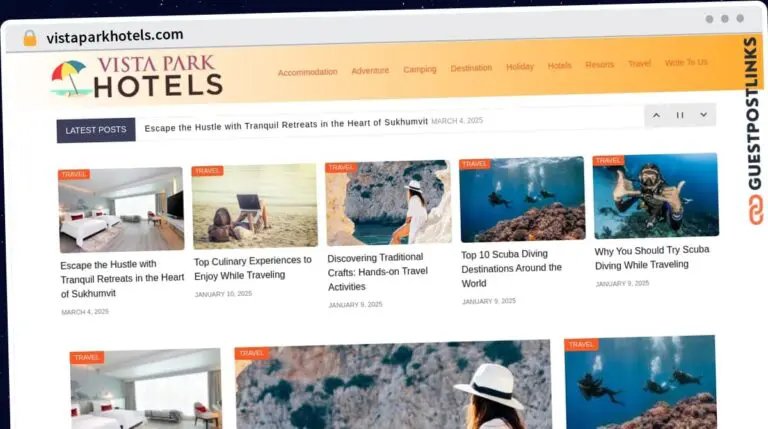Click the Latest Posts label button
Image resolution: width=768 pixels, height=429 pixels.
pos(96,130)
